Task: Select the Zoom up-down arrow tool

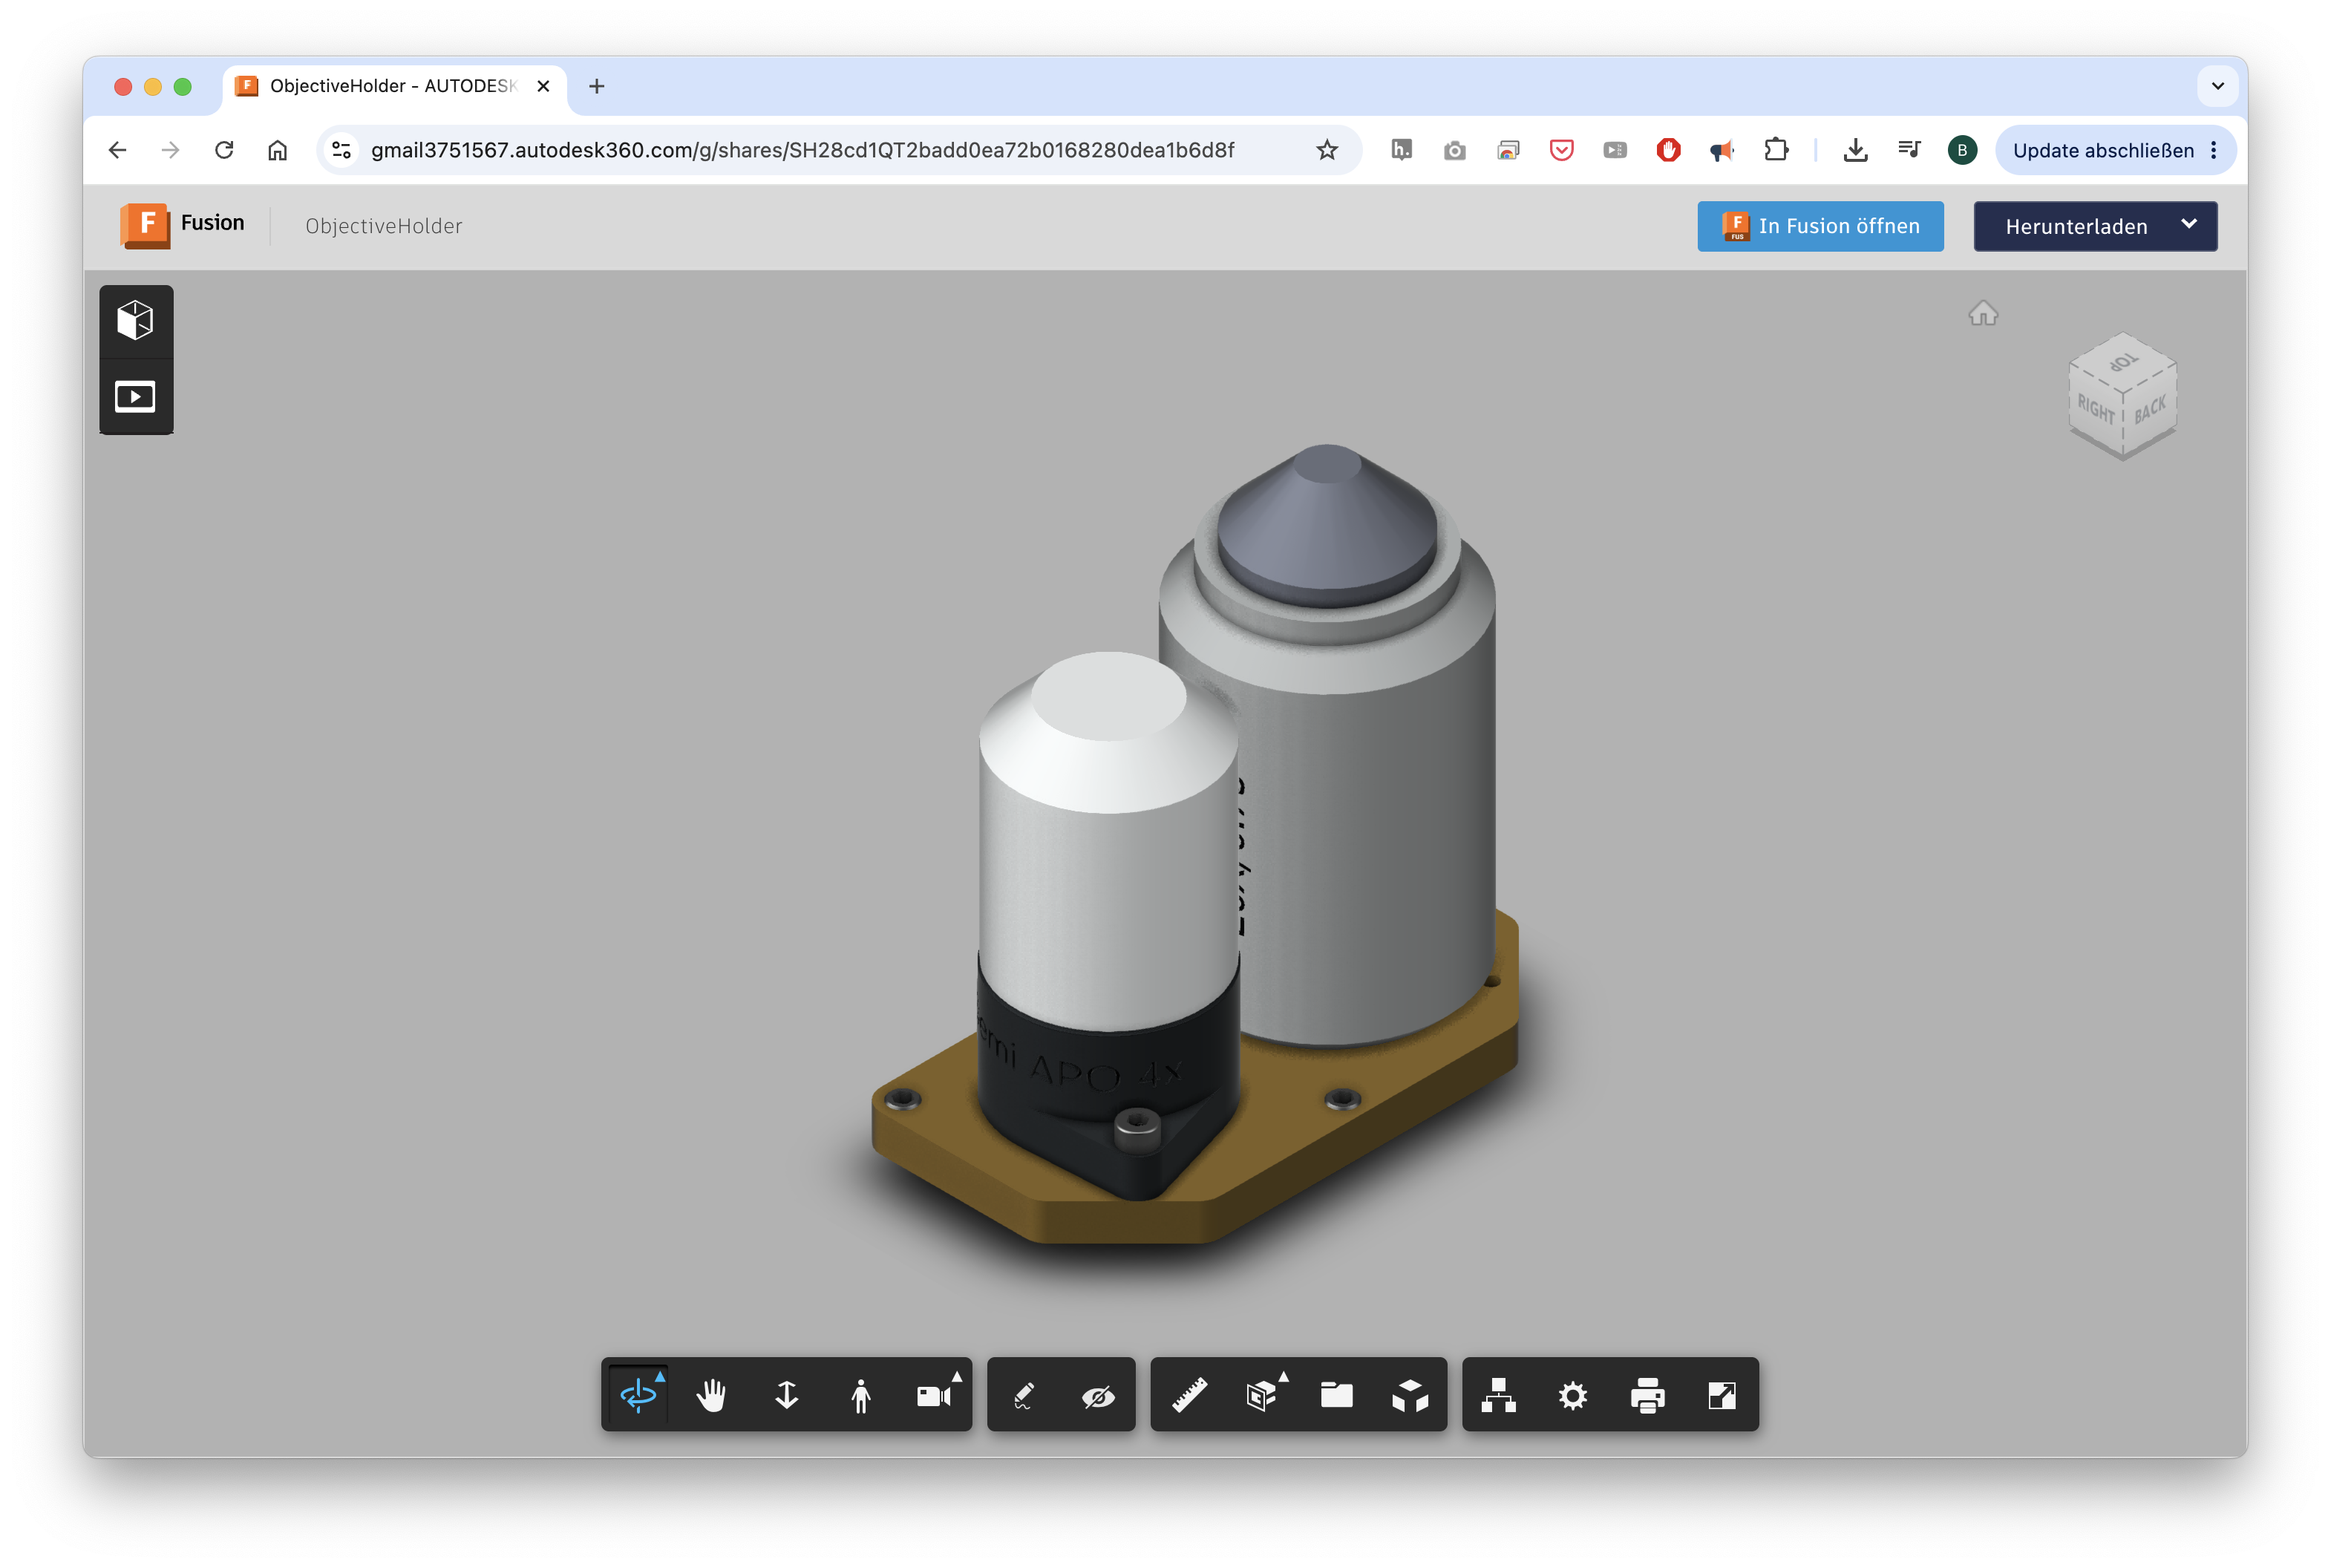Action: pyautogui.click(x=787, y=1395)
